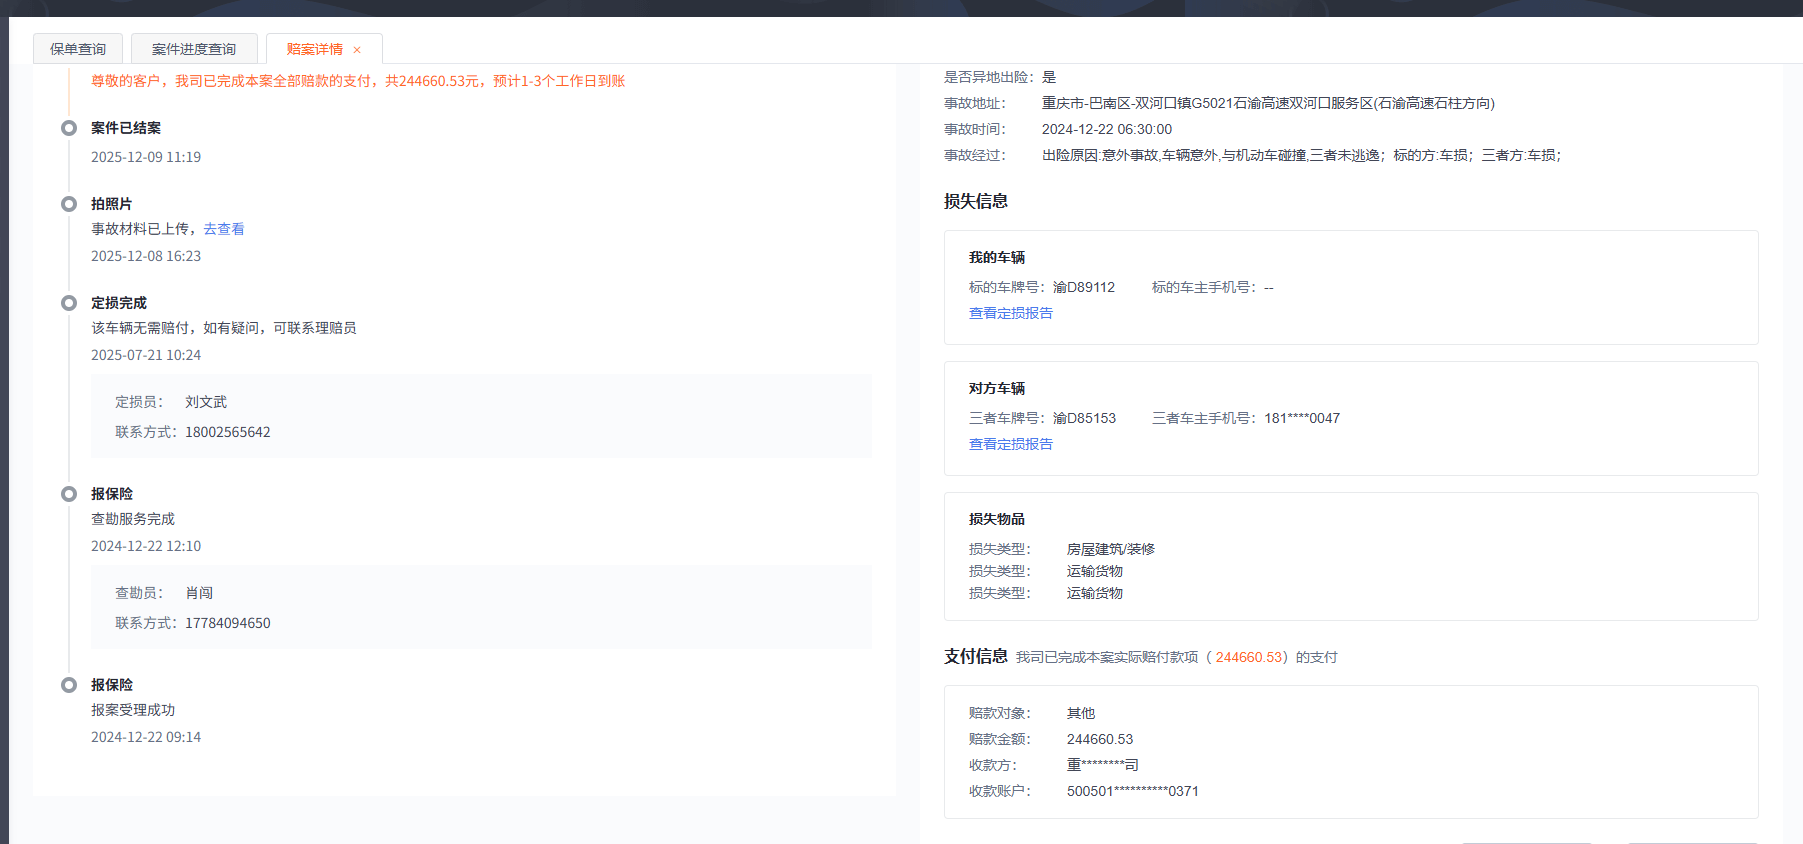Image resolution: width=1803 pixels, height=844 pixels.
Task: Click the 收款账户 number ending 0371
Action: [x=1132, y=791]
